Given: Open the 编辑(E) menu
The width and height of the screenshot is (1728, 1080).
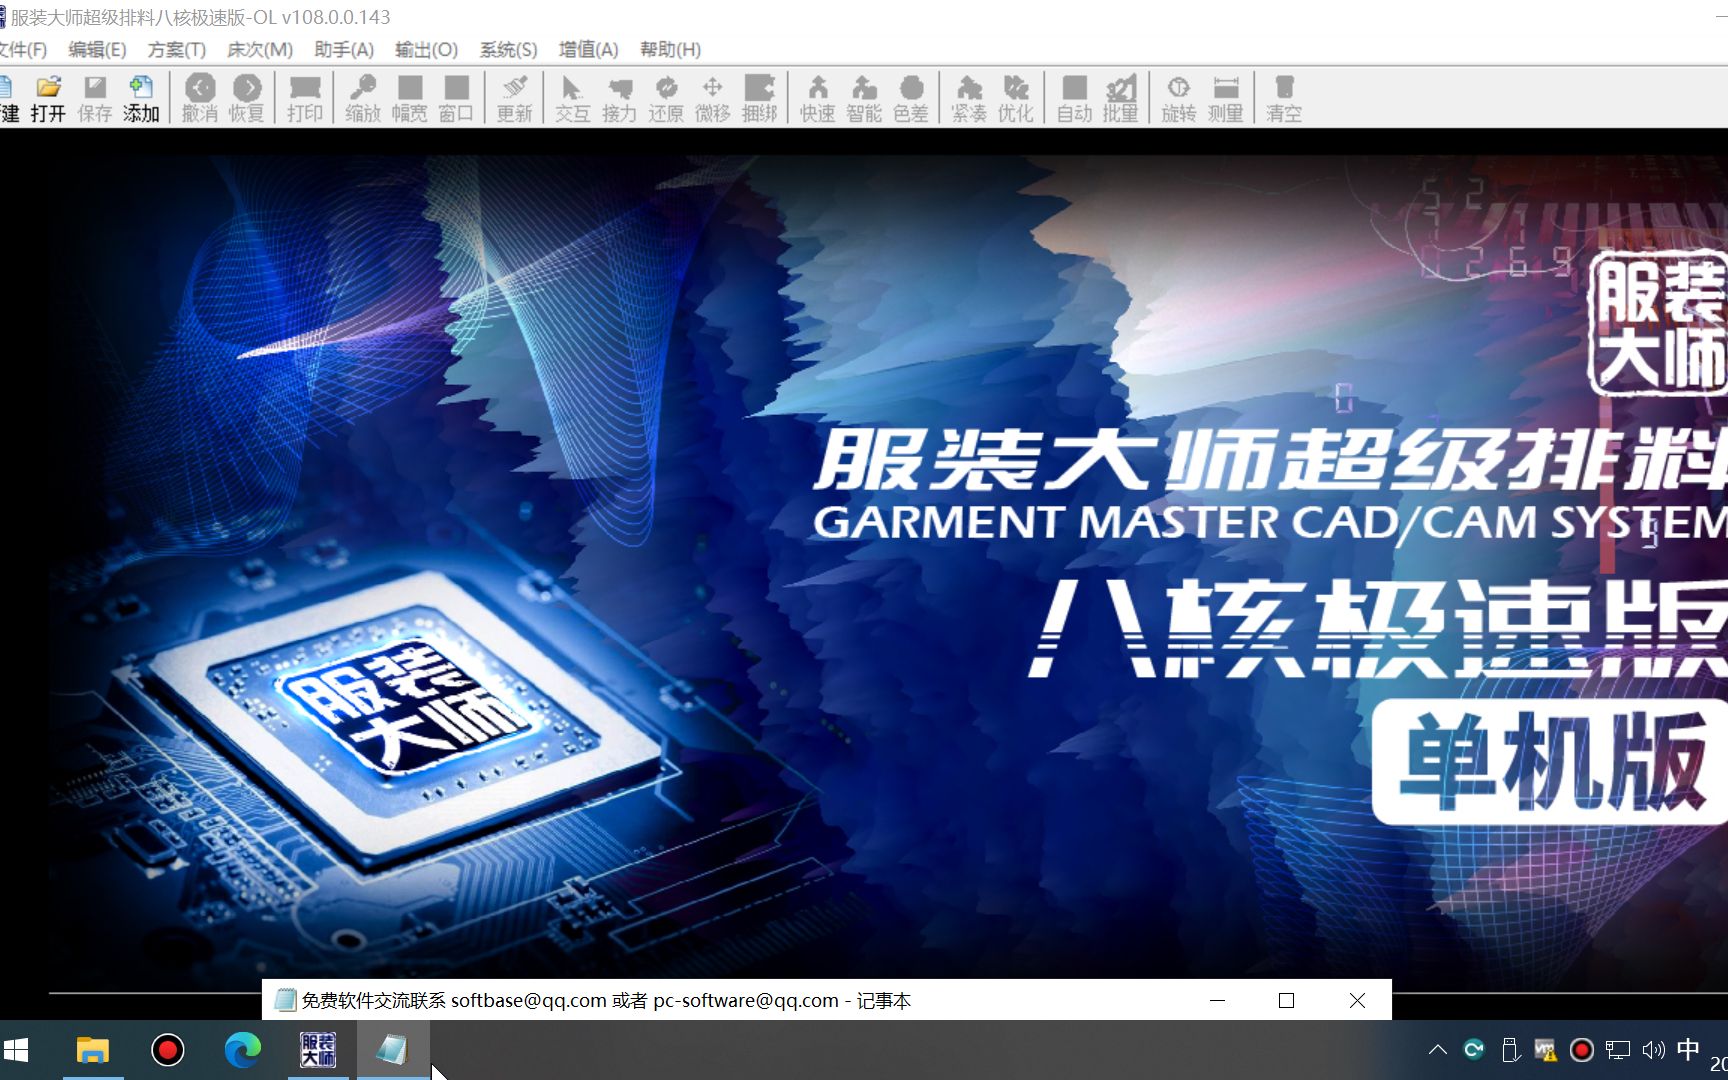Looking at the screenshot, I should 97,49.
